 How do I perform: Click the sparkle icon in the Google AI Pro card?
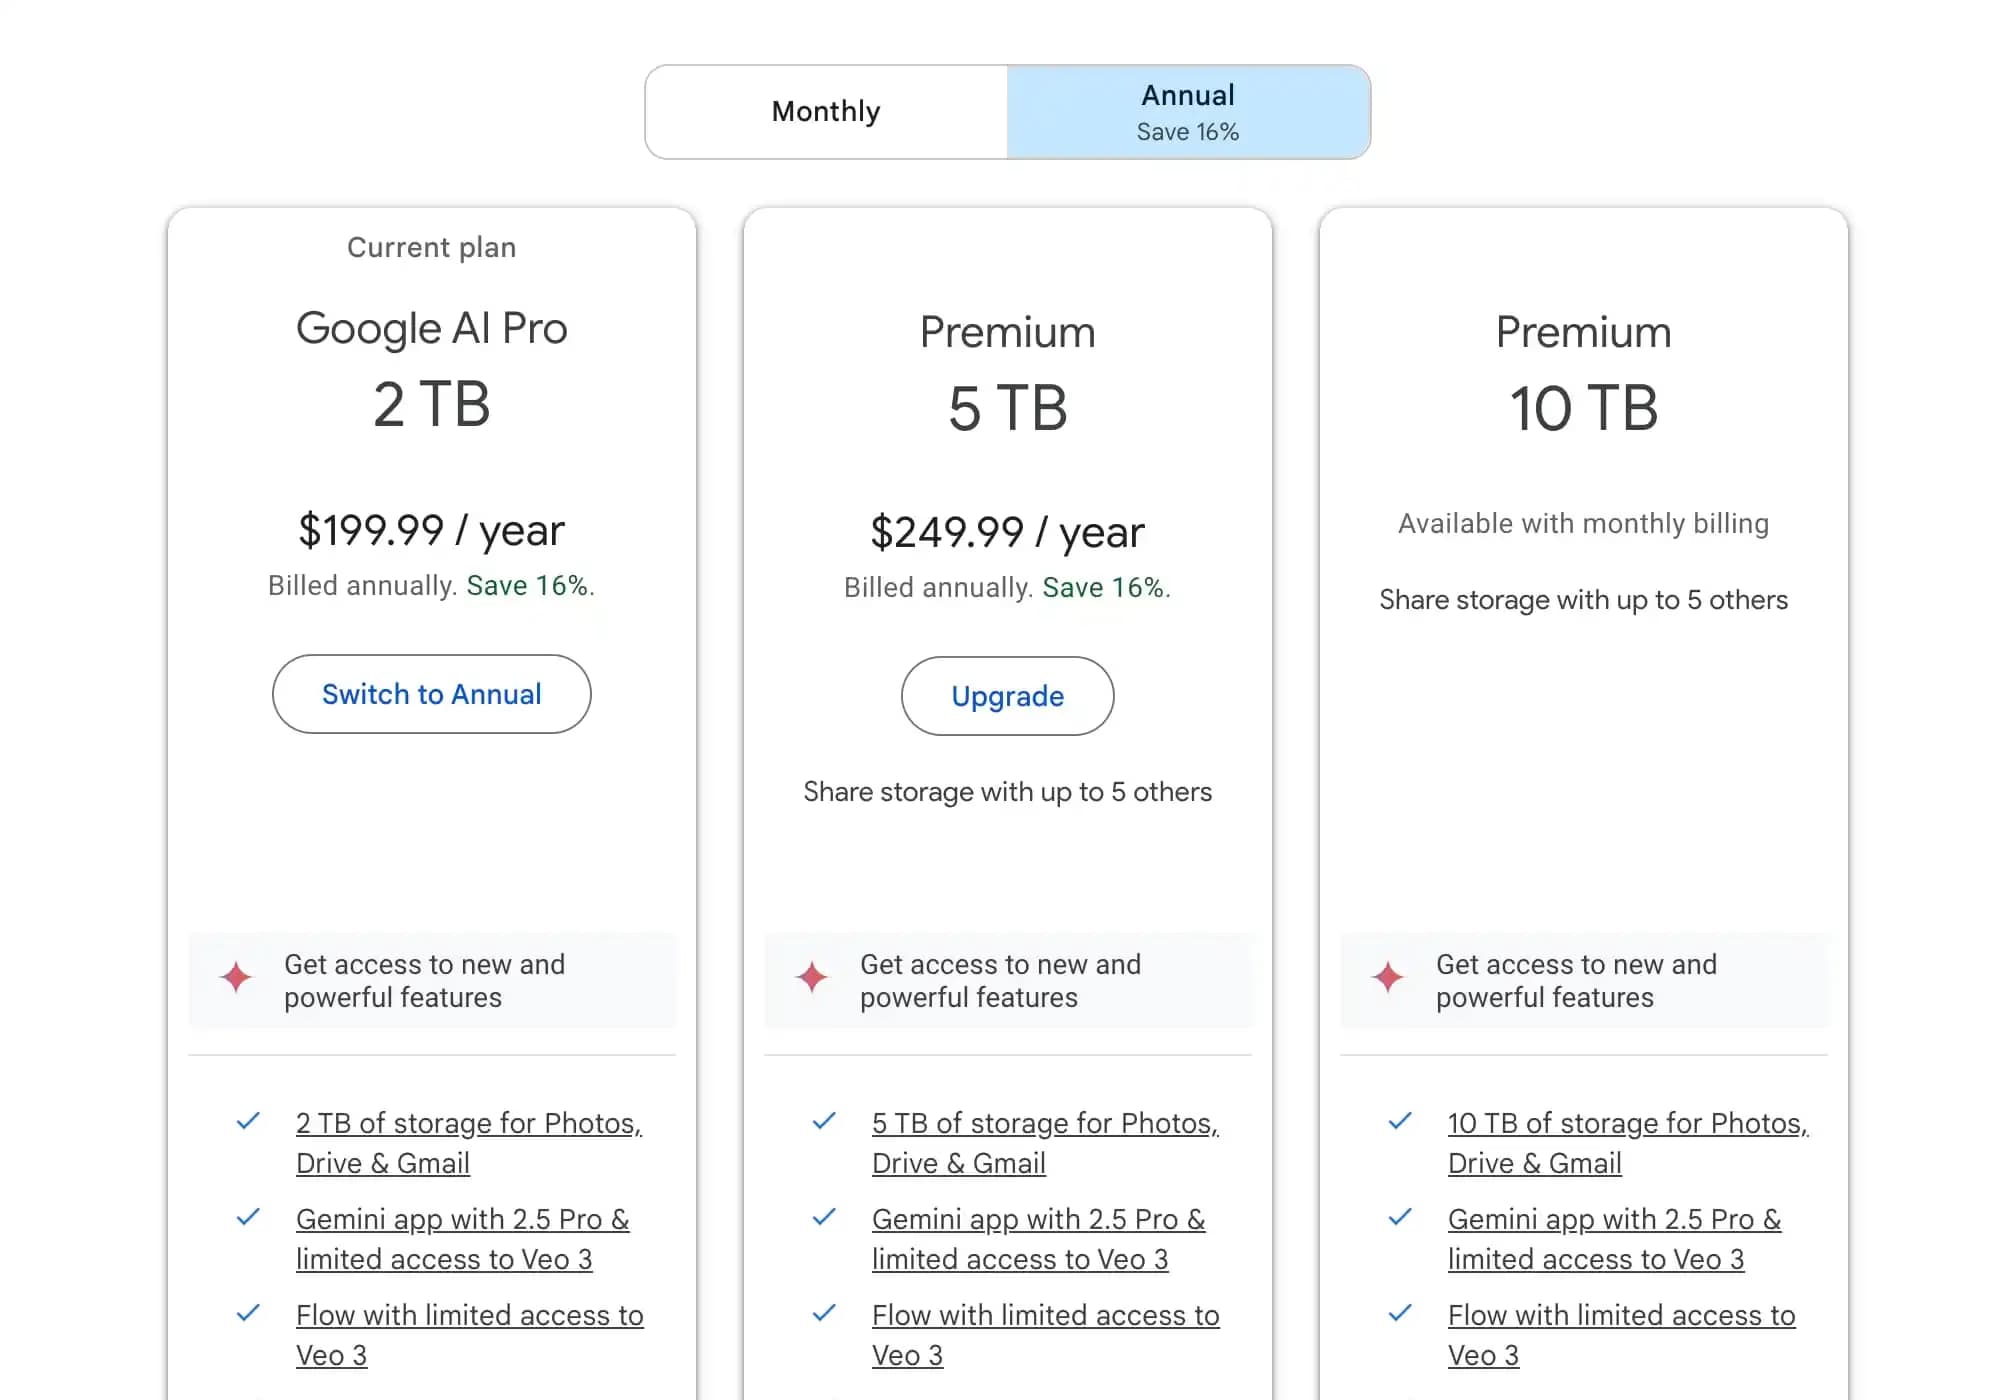pos(237,980)
